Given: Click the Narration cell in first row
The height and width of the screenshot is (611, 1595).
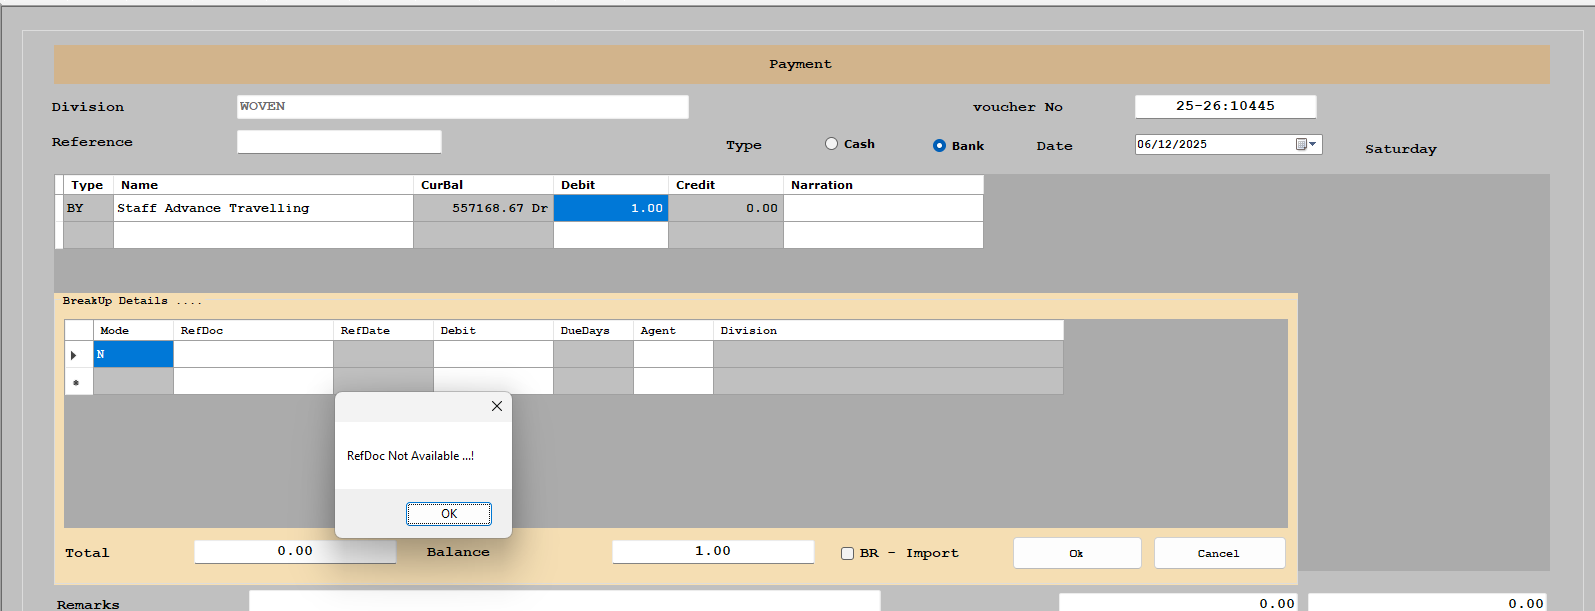Looking at the screenshot, I should [882, 208].
